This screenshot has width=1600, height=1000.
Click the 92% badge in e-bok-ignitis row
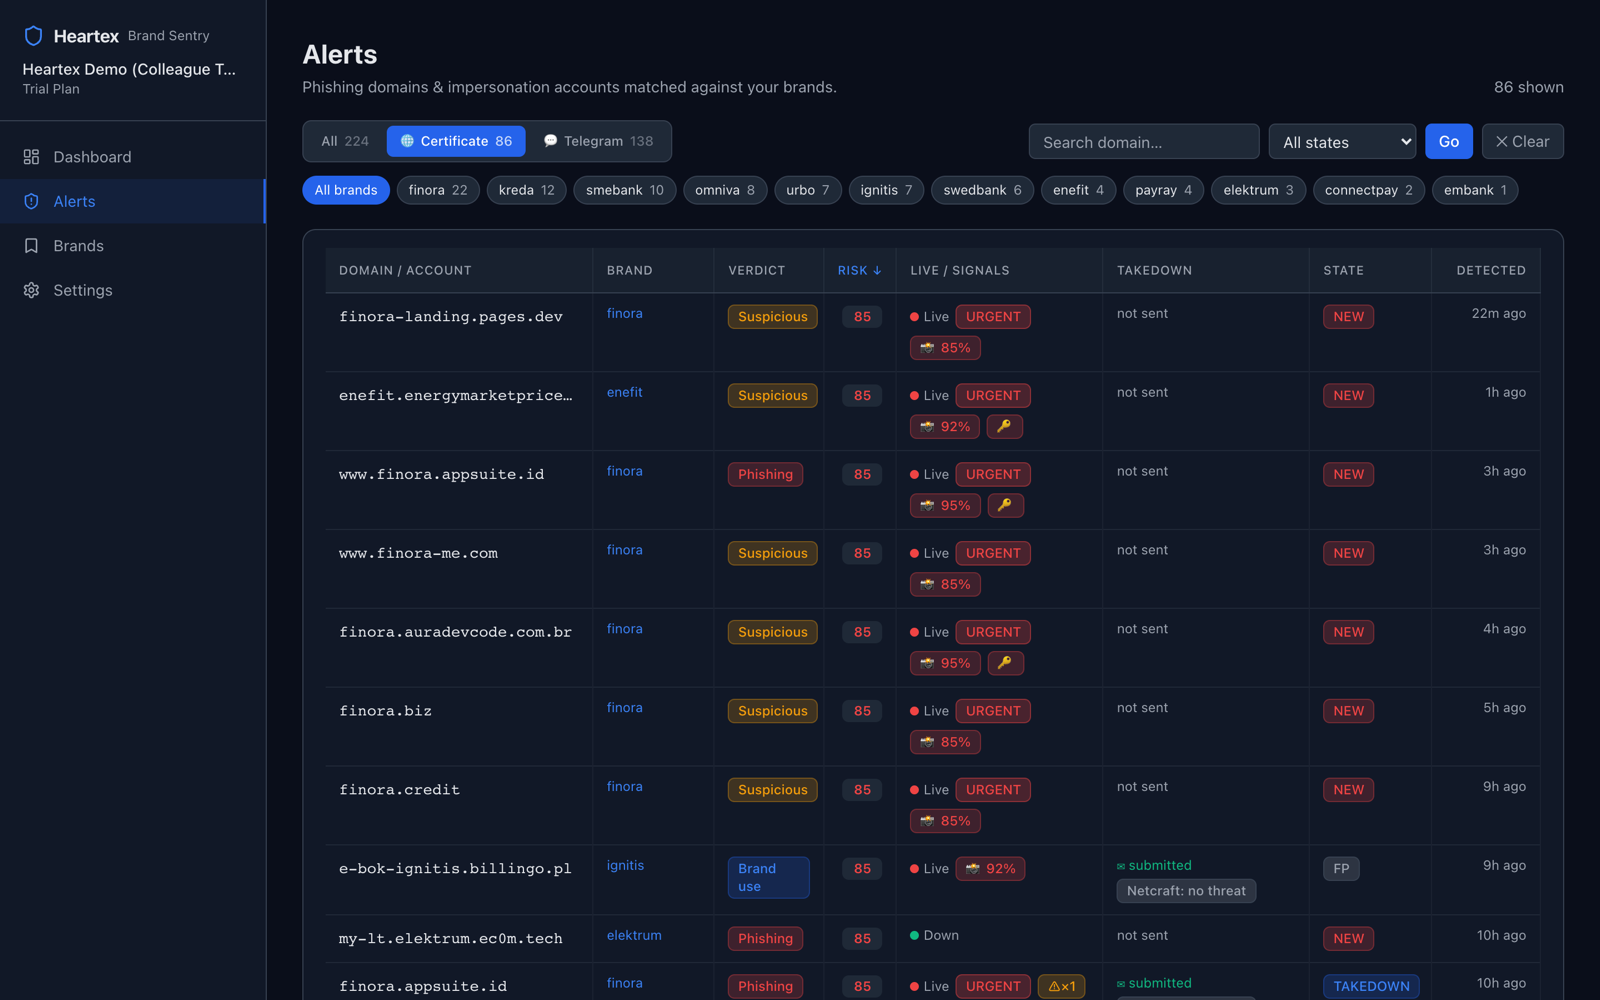point(990,869)
